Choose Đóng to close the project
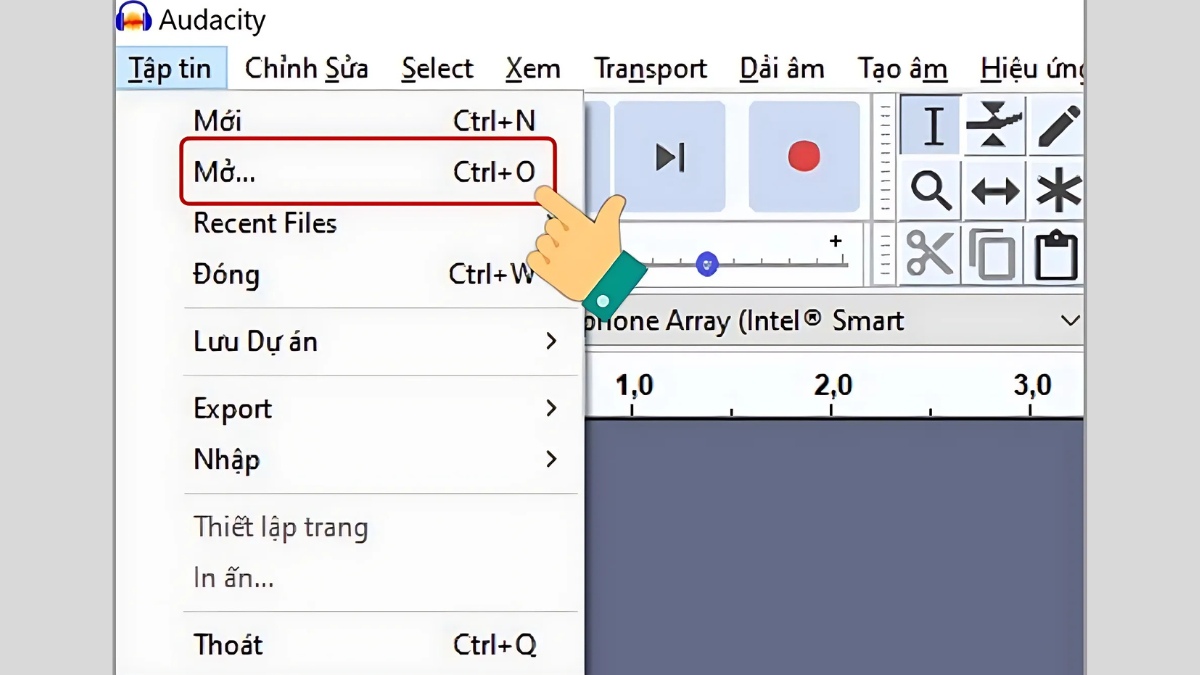The width and height of the screenshot is (1200, 675). tap(366, 274)
